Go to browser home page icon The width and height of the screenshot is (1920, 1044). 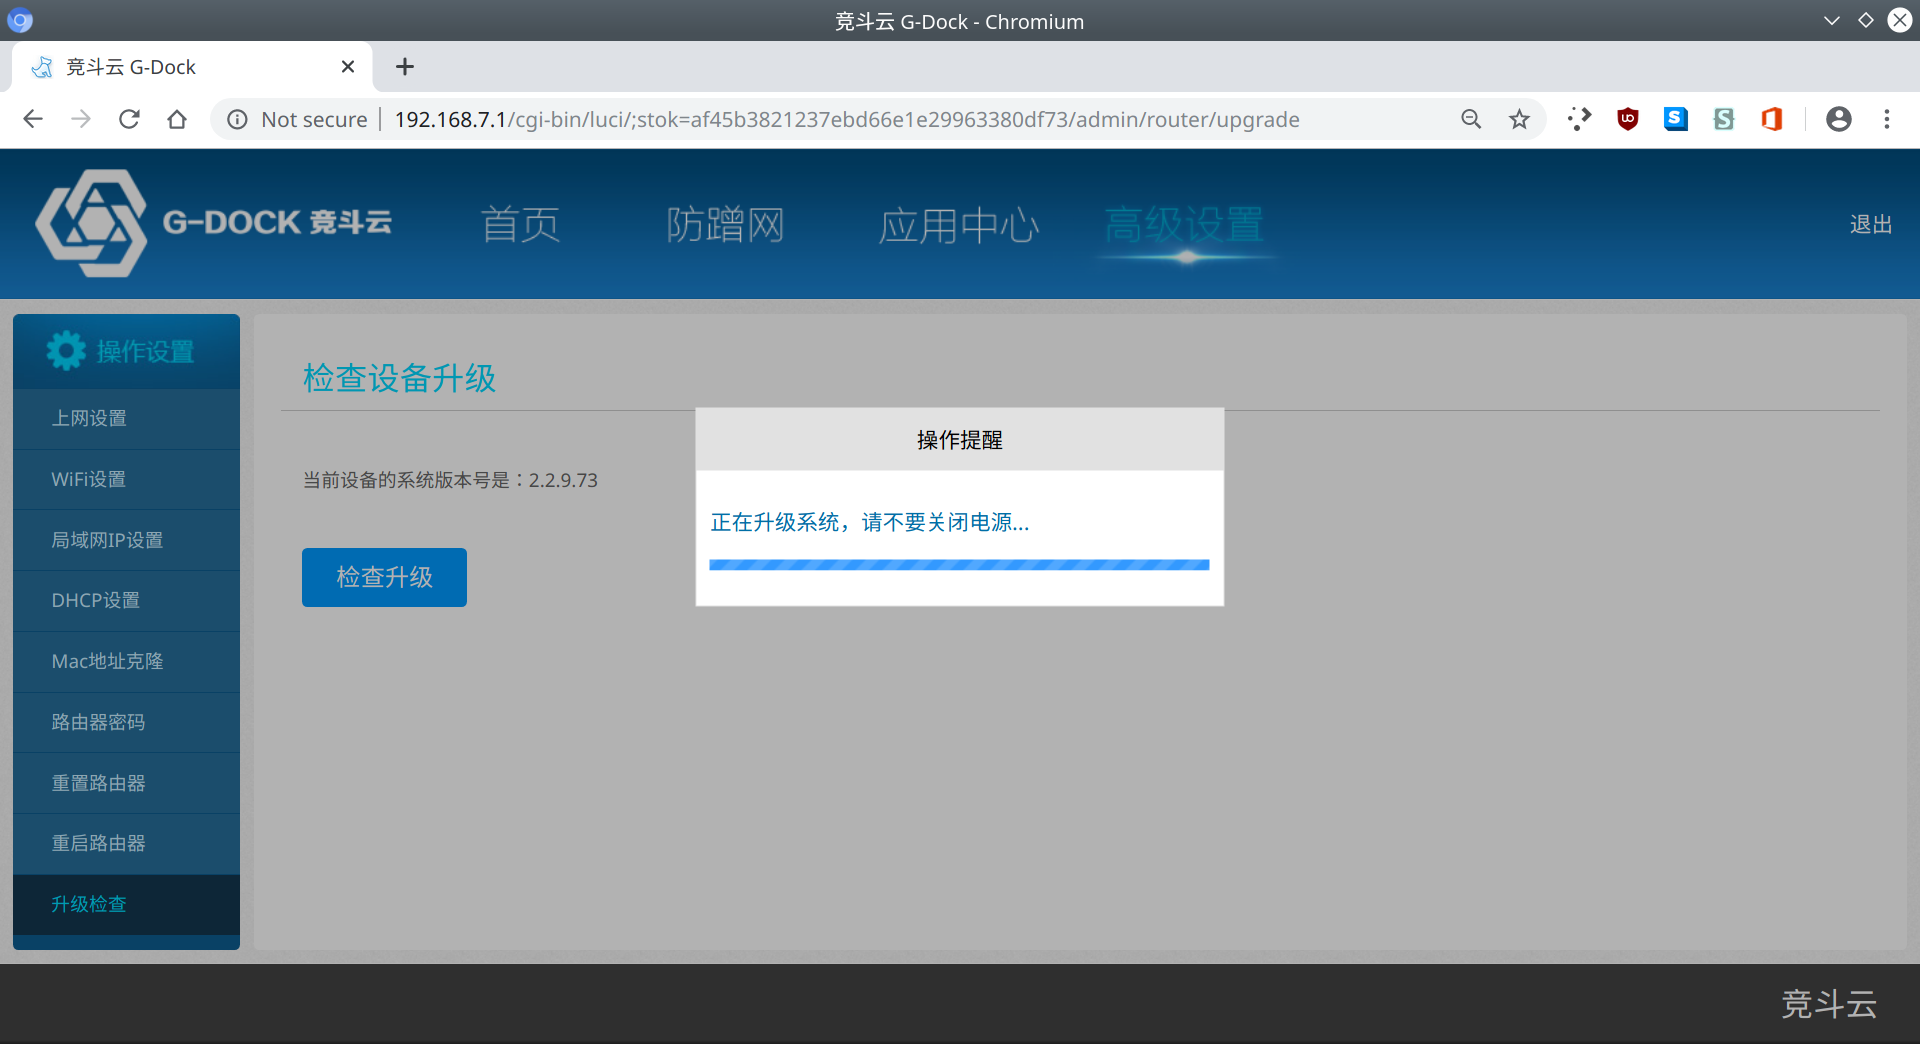pos(177,120)
